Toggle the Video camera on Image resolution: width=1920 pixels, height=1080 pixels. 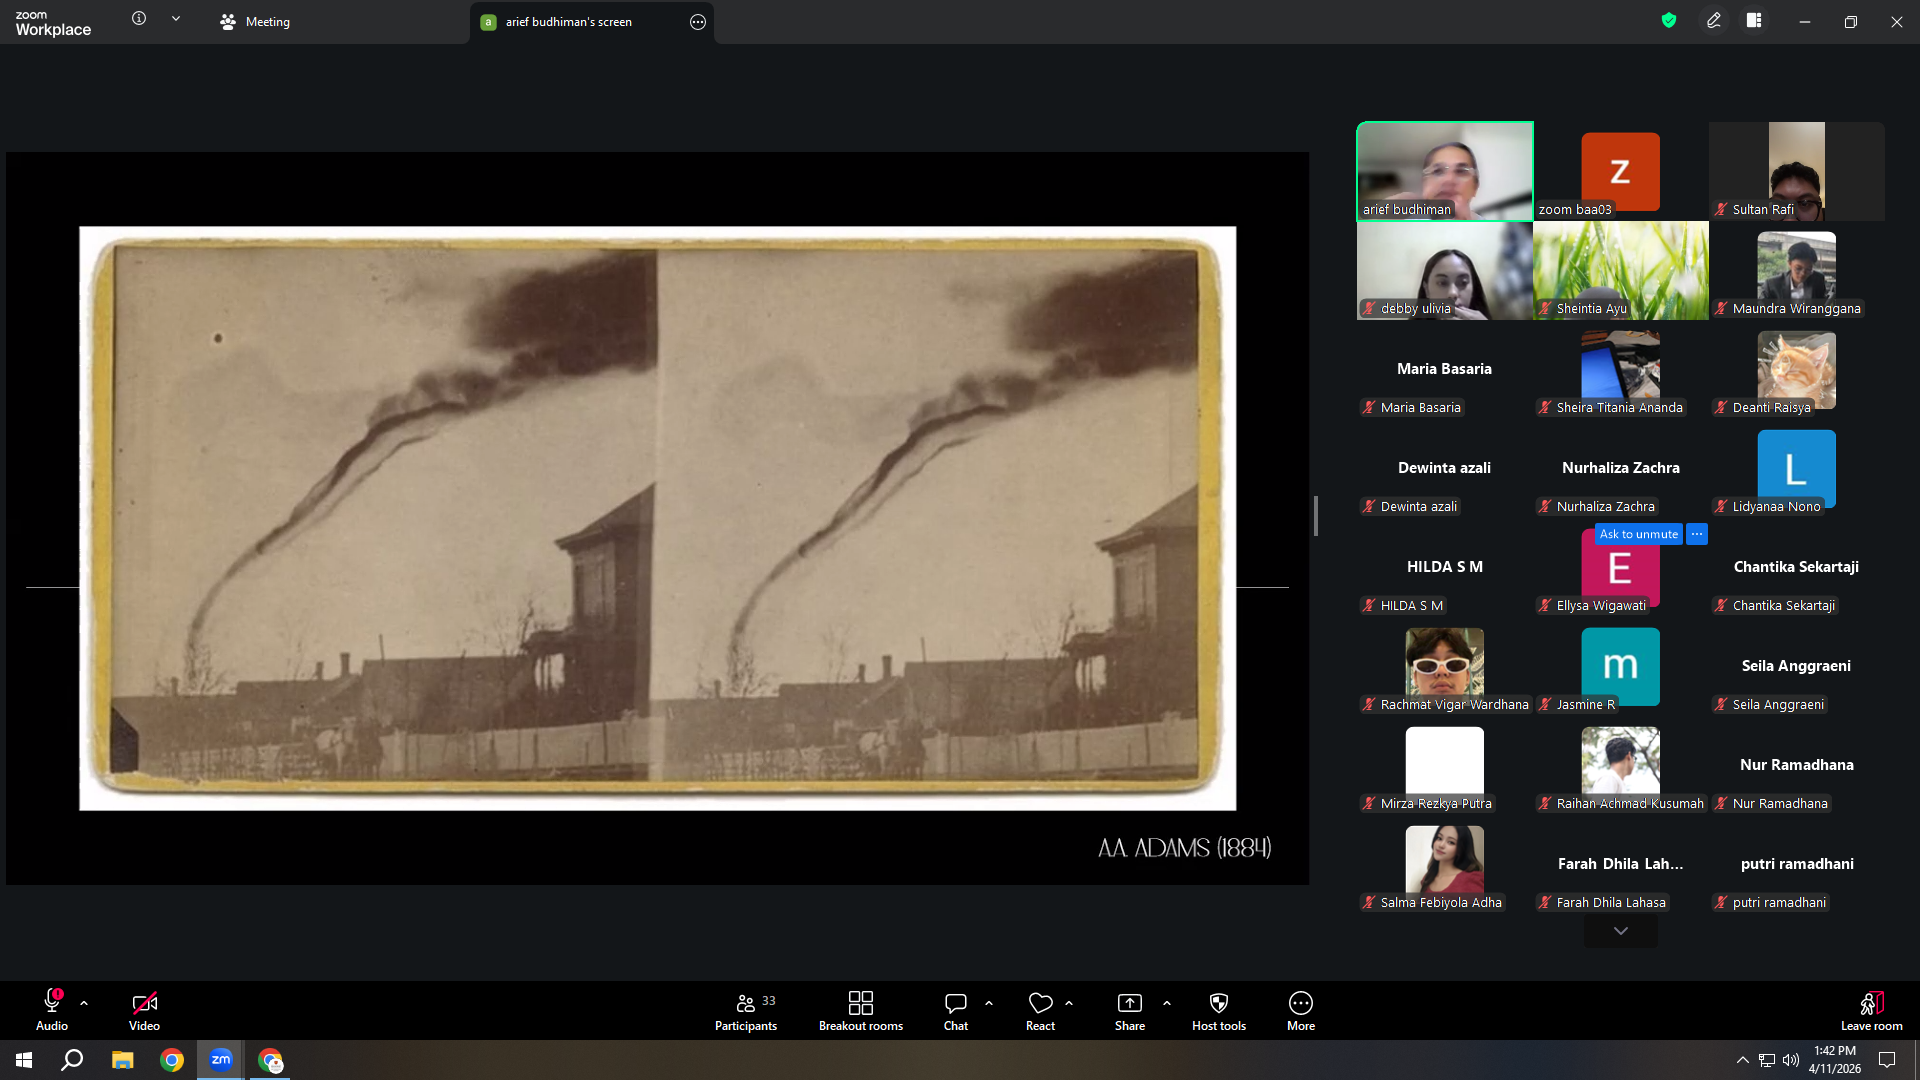pyautogui.click(x=144, y=1010)
